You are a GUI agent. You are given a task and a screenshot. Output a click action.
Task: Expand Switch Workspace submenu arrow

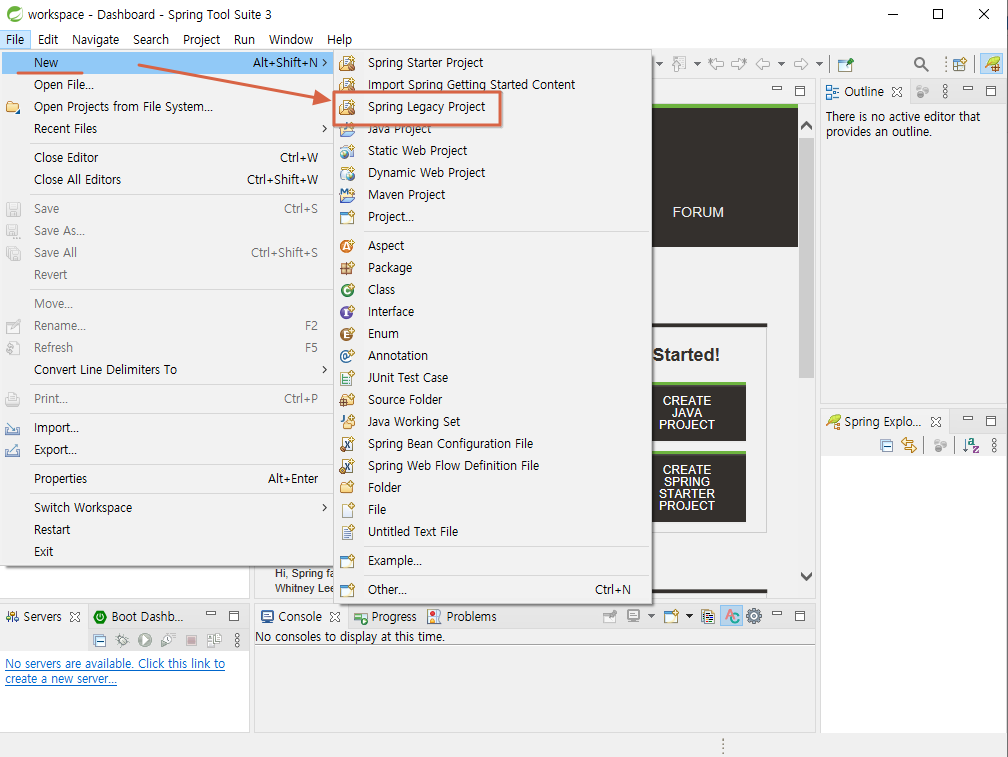pyautogui.click(x=324, y=508)
